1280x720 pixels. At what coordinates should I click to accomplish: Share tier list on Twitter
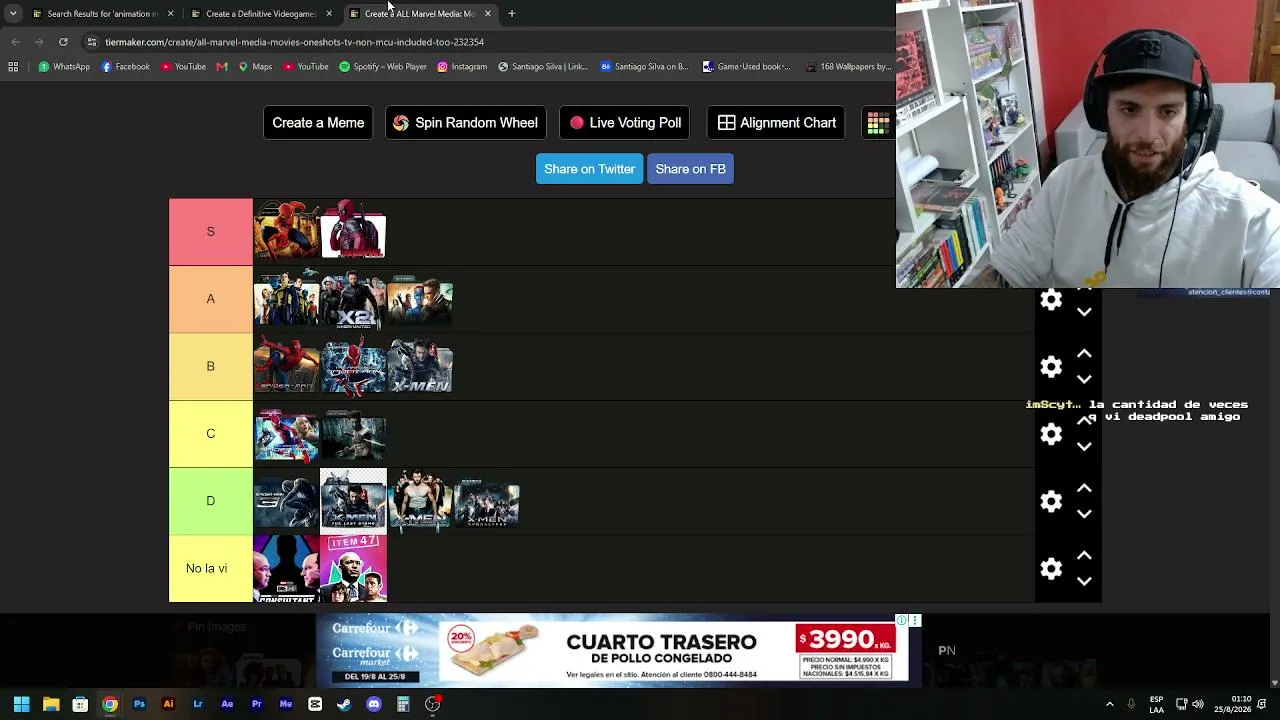click(589, 169)
